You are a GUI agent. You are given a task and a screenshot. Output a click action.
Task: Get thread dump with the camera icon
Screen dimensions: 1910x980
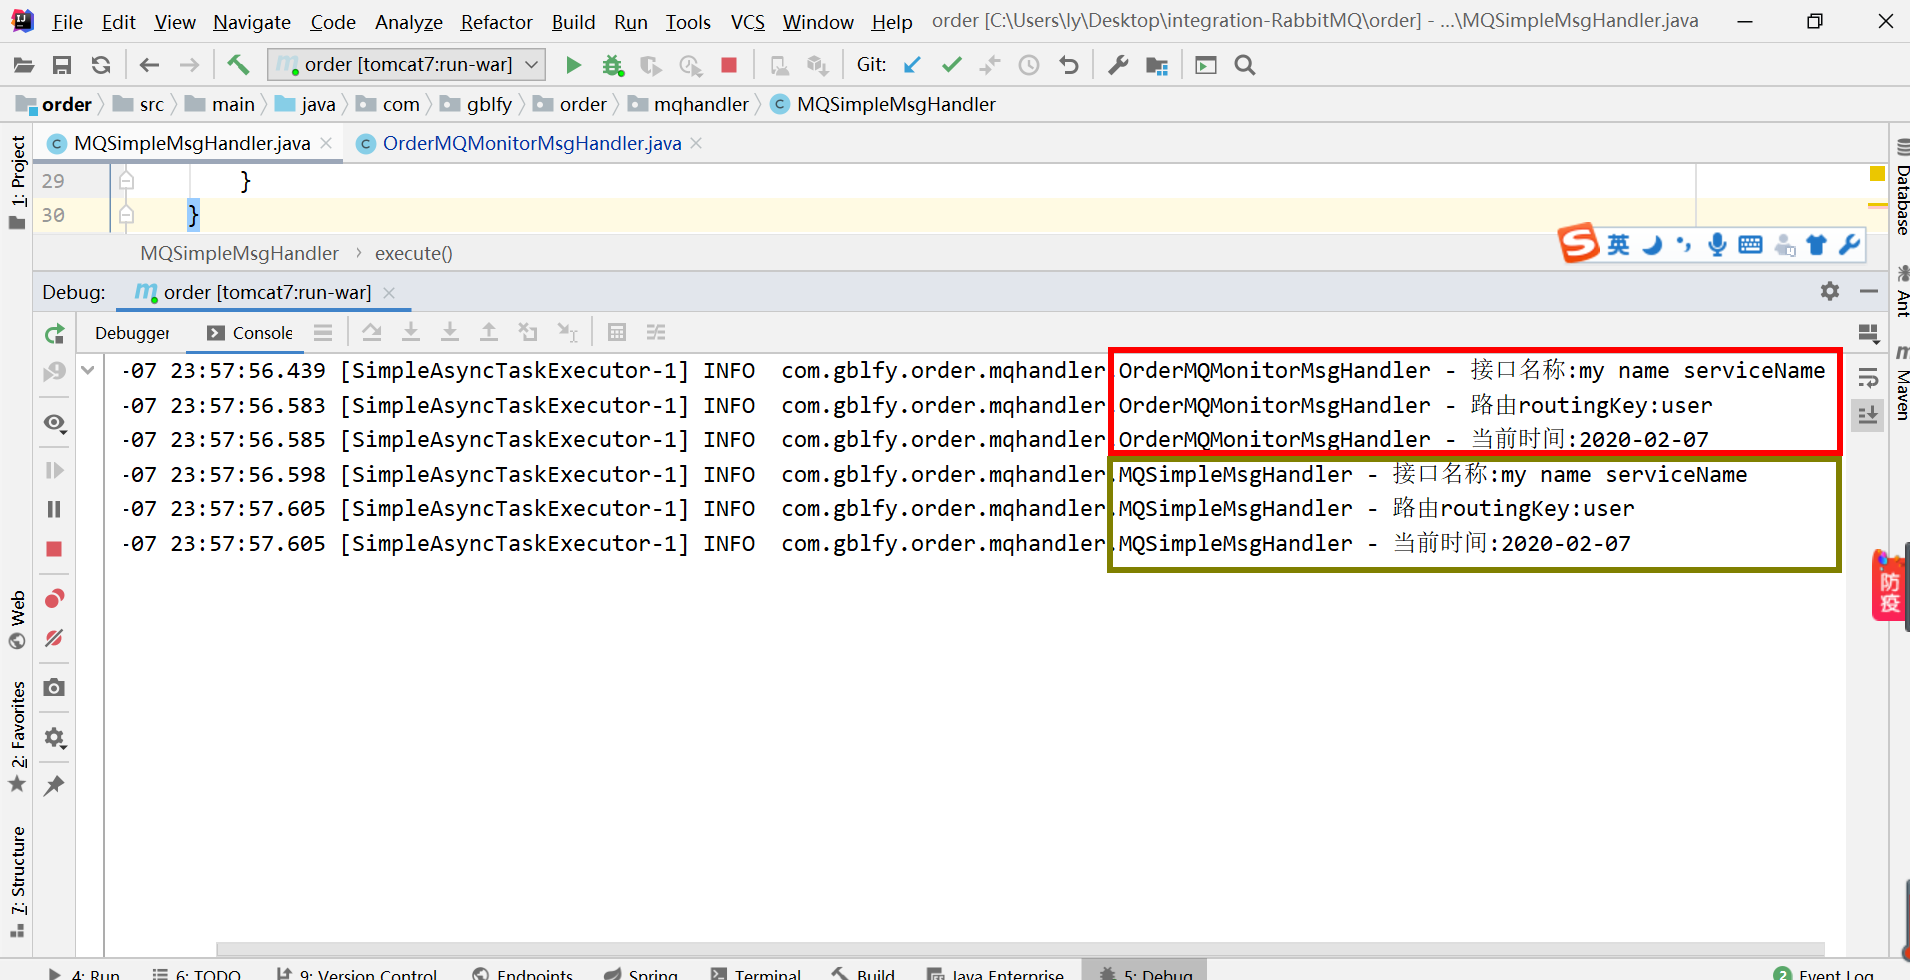click(55, 687)
